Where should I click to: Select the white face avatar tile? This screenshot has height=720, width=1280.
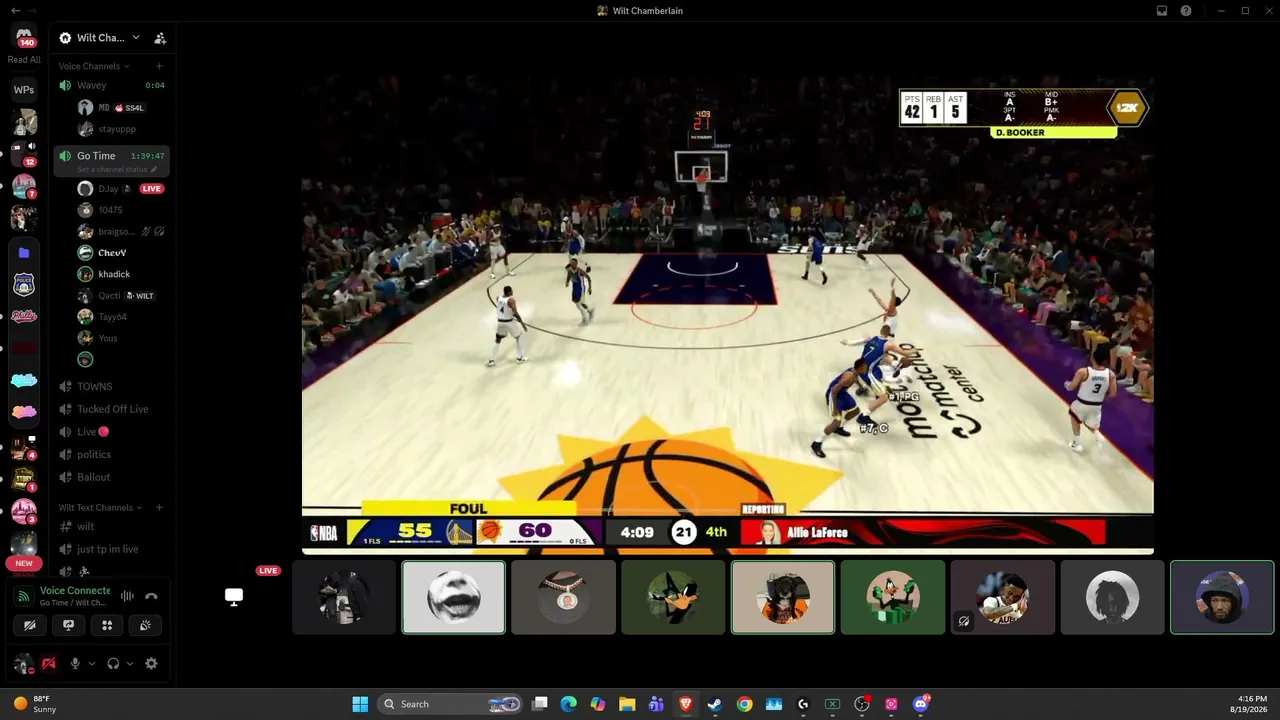pyautogui.click(x=454, y=598)
